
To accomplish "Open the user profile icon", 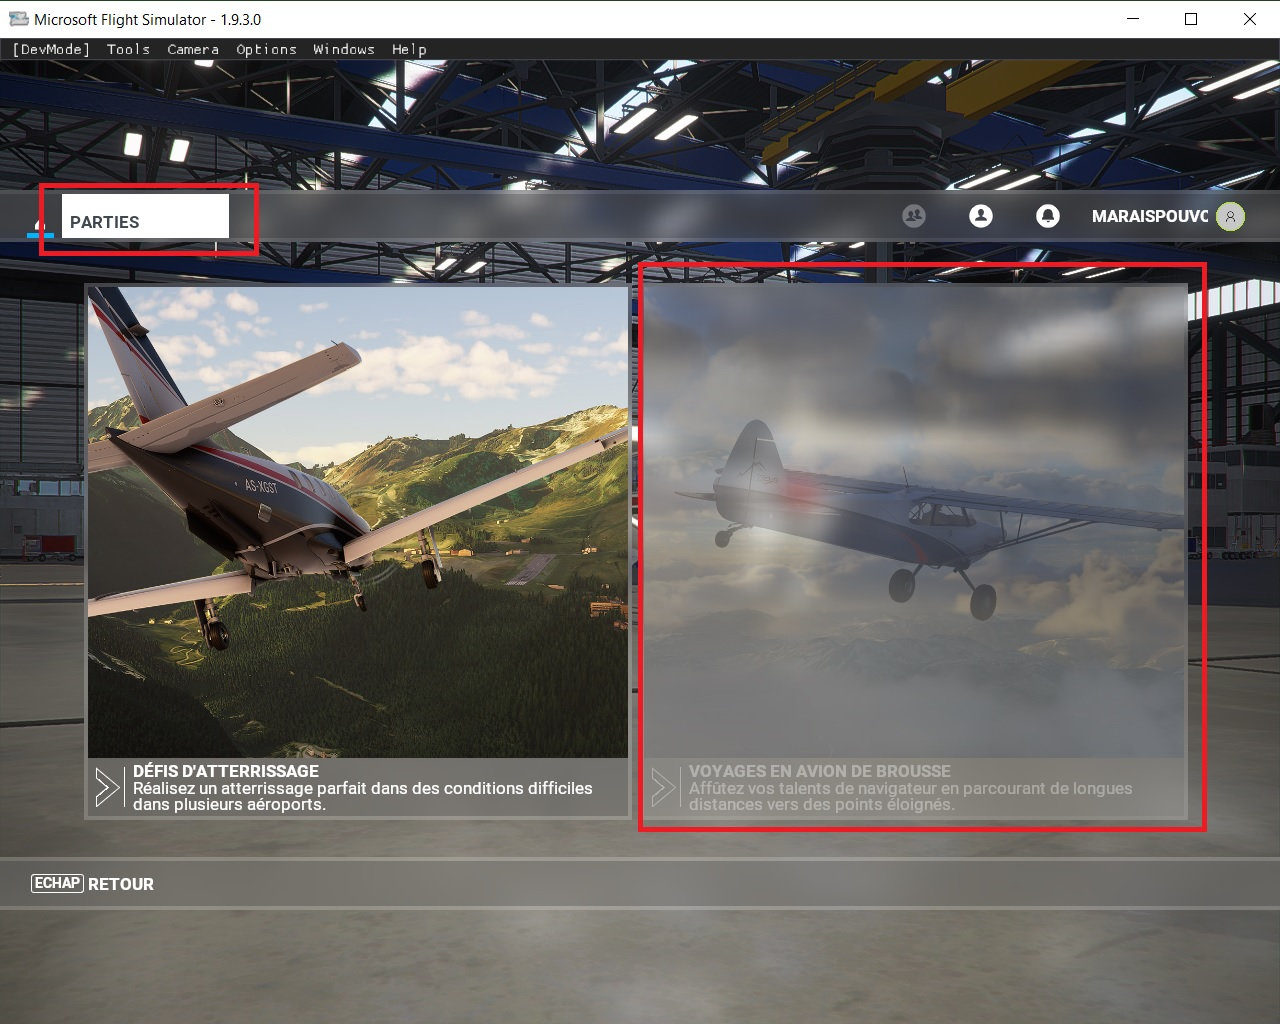I will [981, 216].
